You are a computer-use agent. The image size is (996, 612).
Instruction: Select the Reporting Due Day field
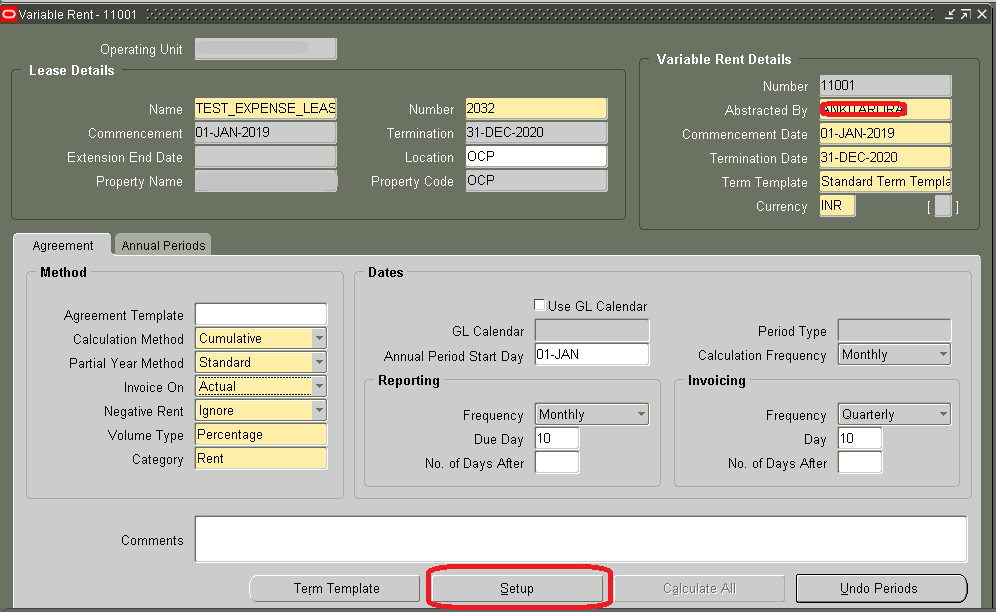tap(556, 437)
